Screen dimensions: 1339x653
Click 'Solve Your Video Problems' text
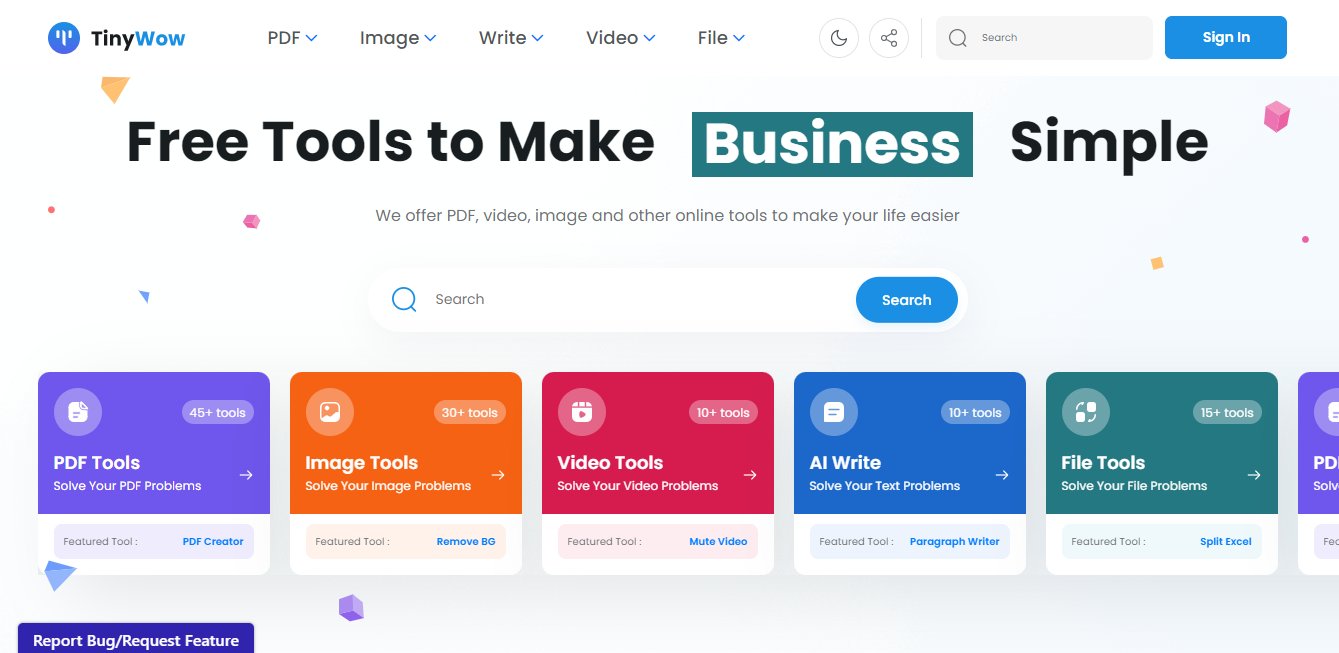[x=638, y=486]
